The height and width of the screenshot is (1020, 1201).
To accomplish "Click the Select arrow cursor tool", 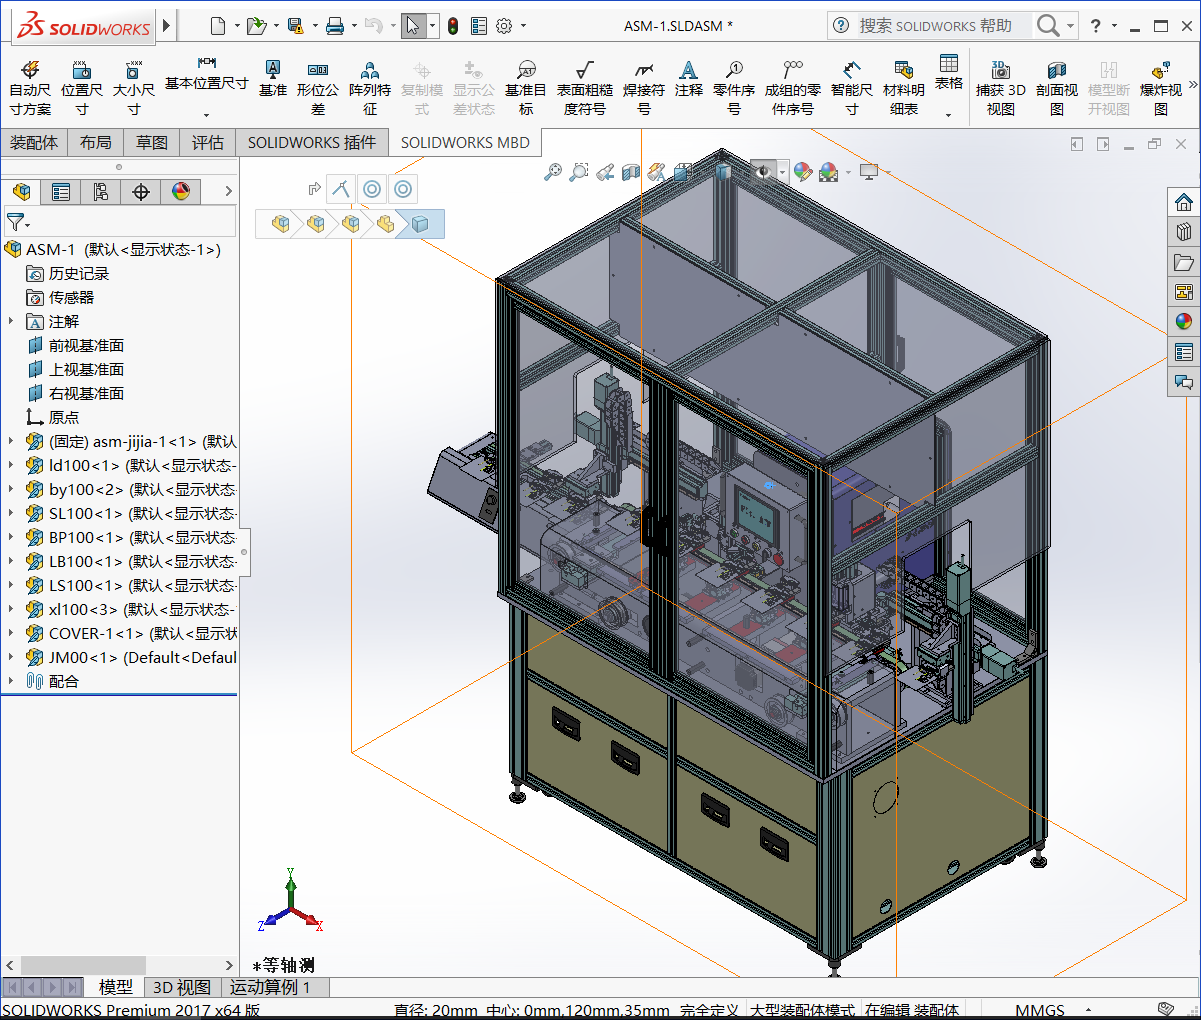I will tap(412, 26).
